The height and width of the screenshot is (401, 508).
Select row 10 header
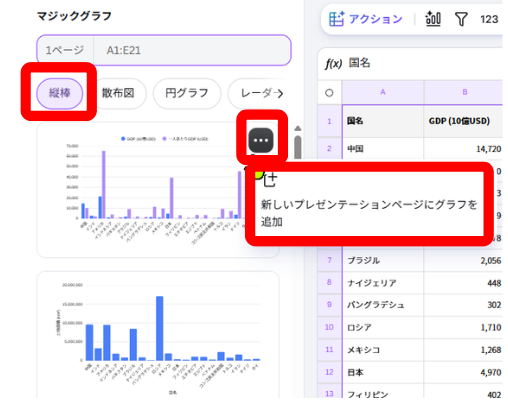coord(329,327)
